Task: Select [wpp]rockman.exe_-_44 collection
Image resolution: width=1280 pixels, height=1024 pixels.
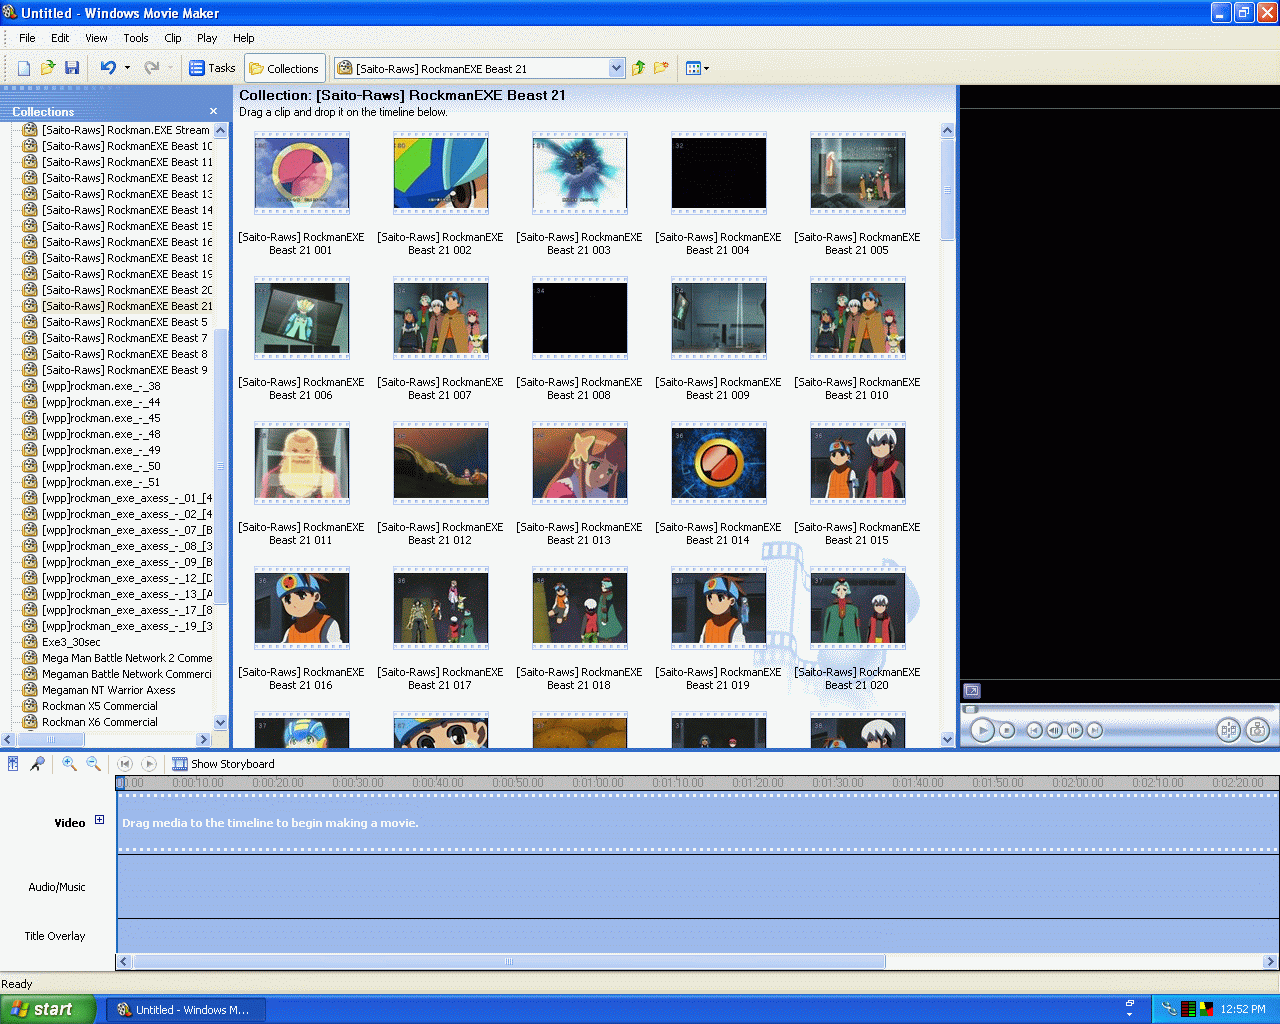Action: [101, 402]
